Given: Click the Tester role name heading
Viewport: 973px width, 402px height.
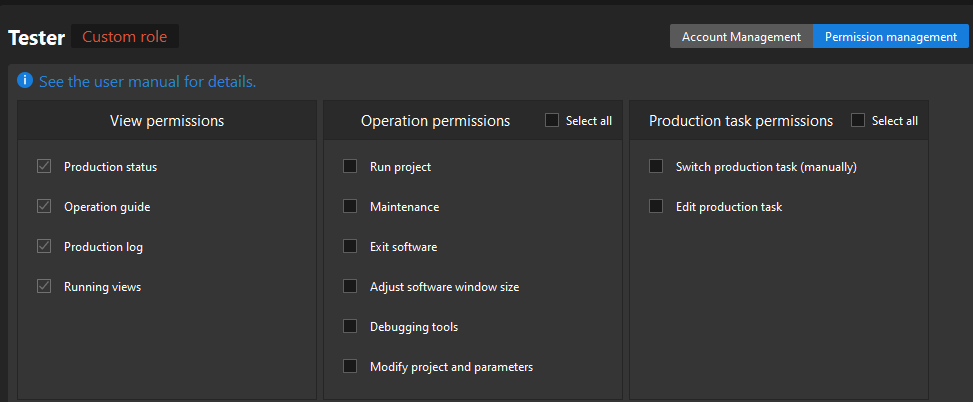Looking at the screenshot, I should tap(37, 37).
